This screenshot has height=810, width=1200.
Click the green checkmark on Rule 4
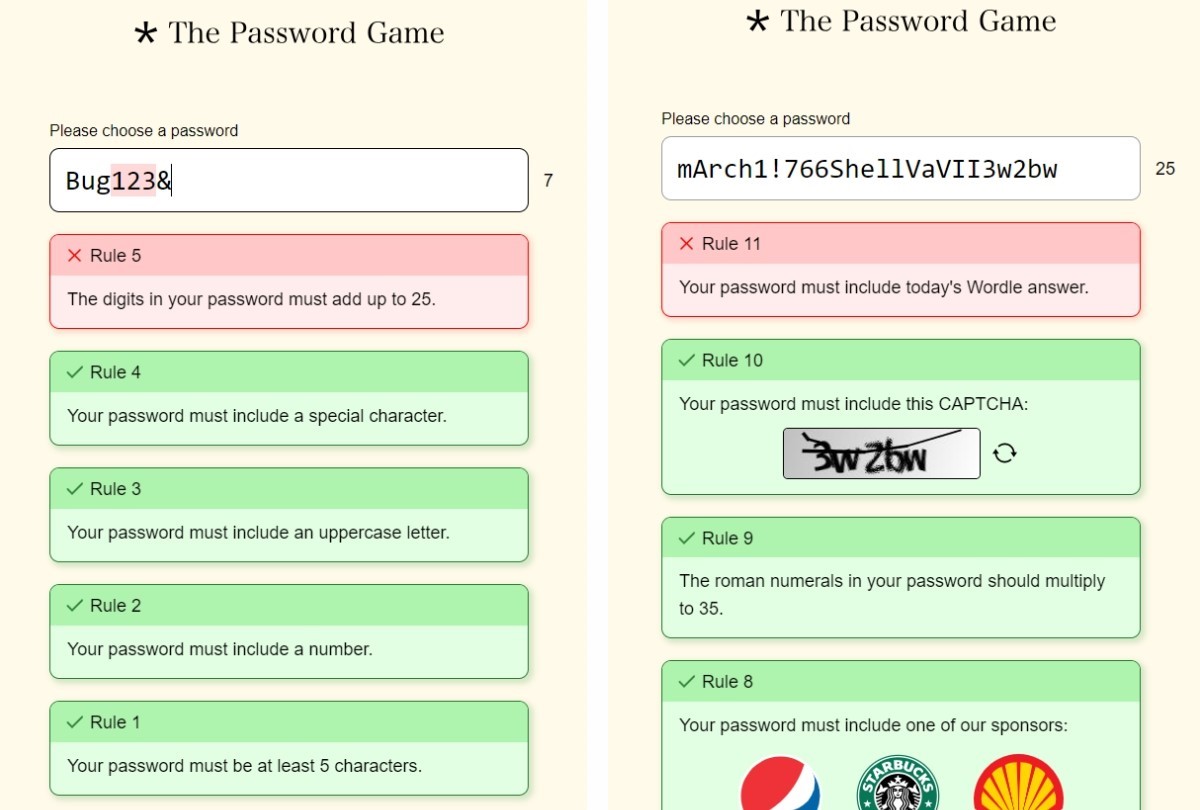point(74,372)
